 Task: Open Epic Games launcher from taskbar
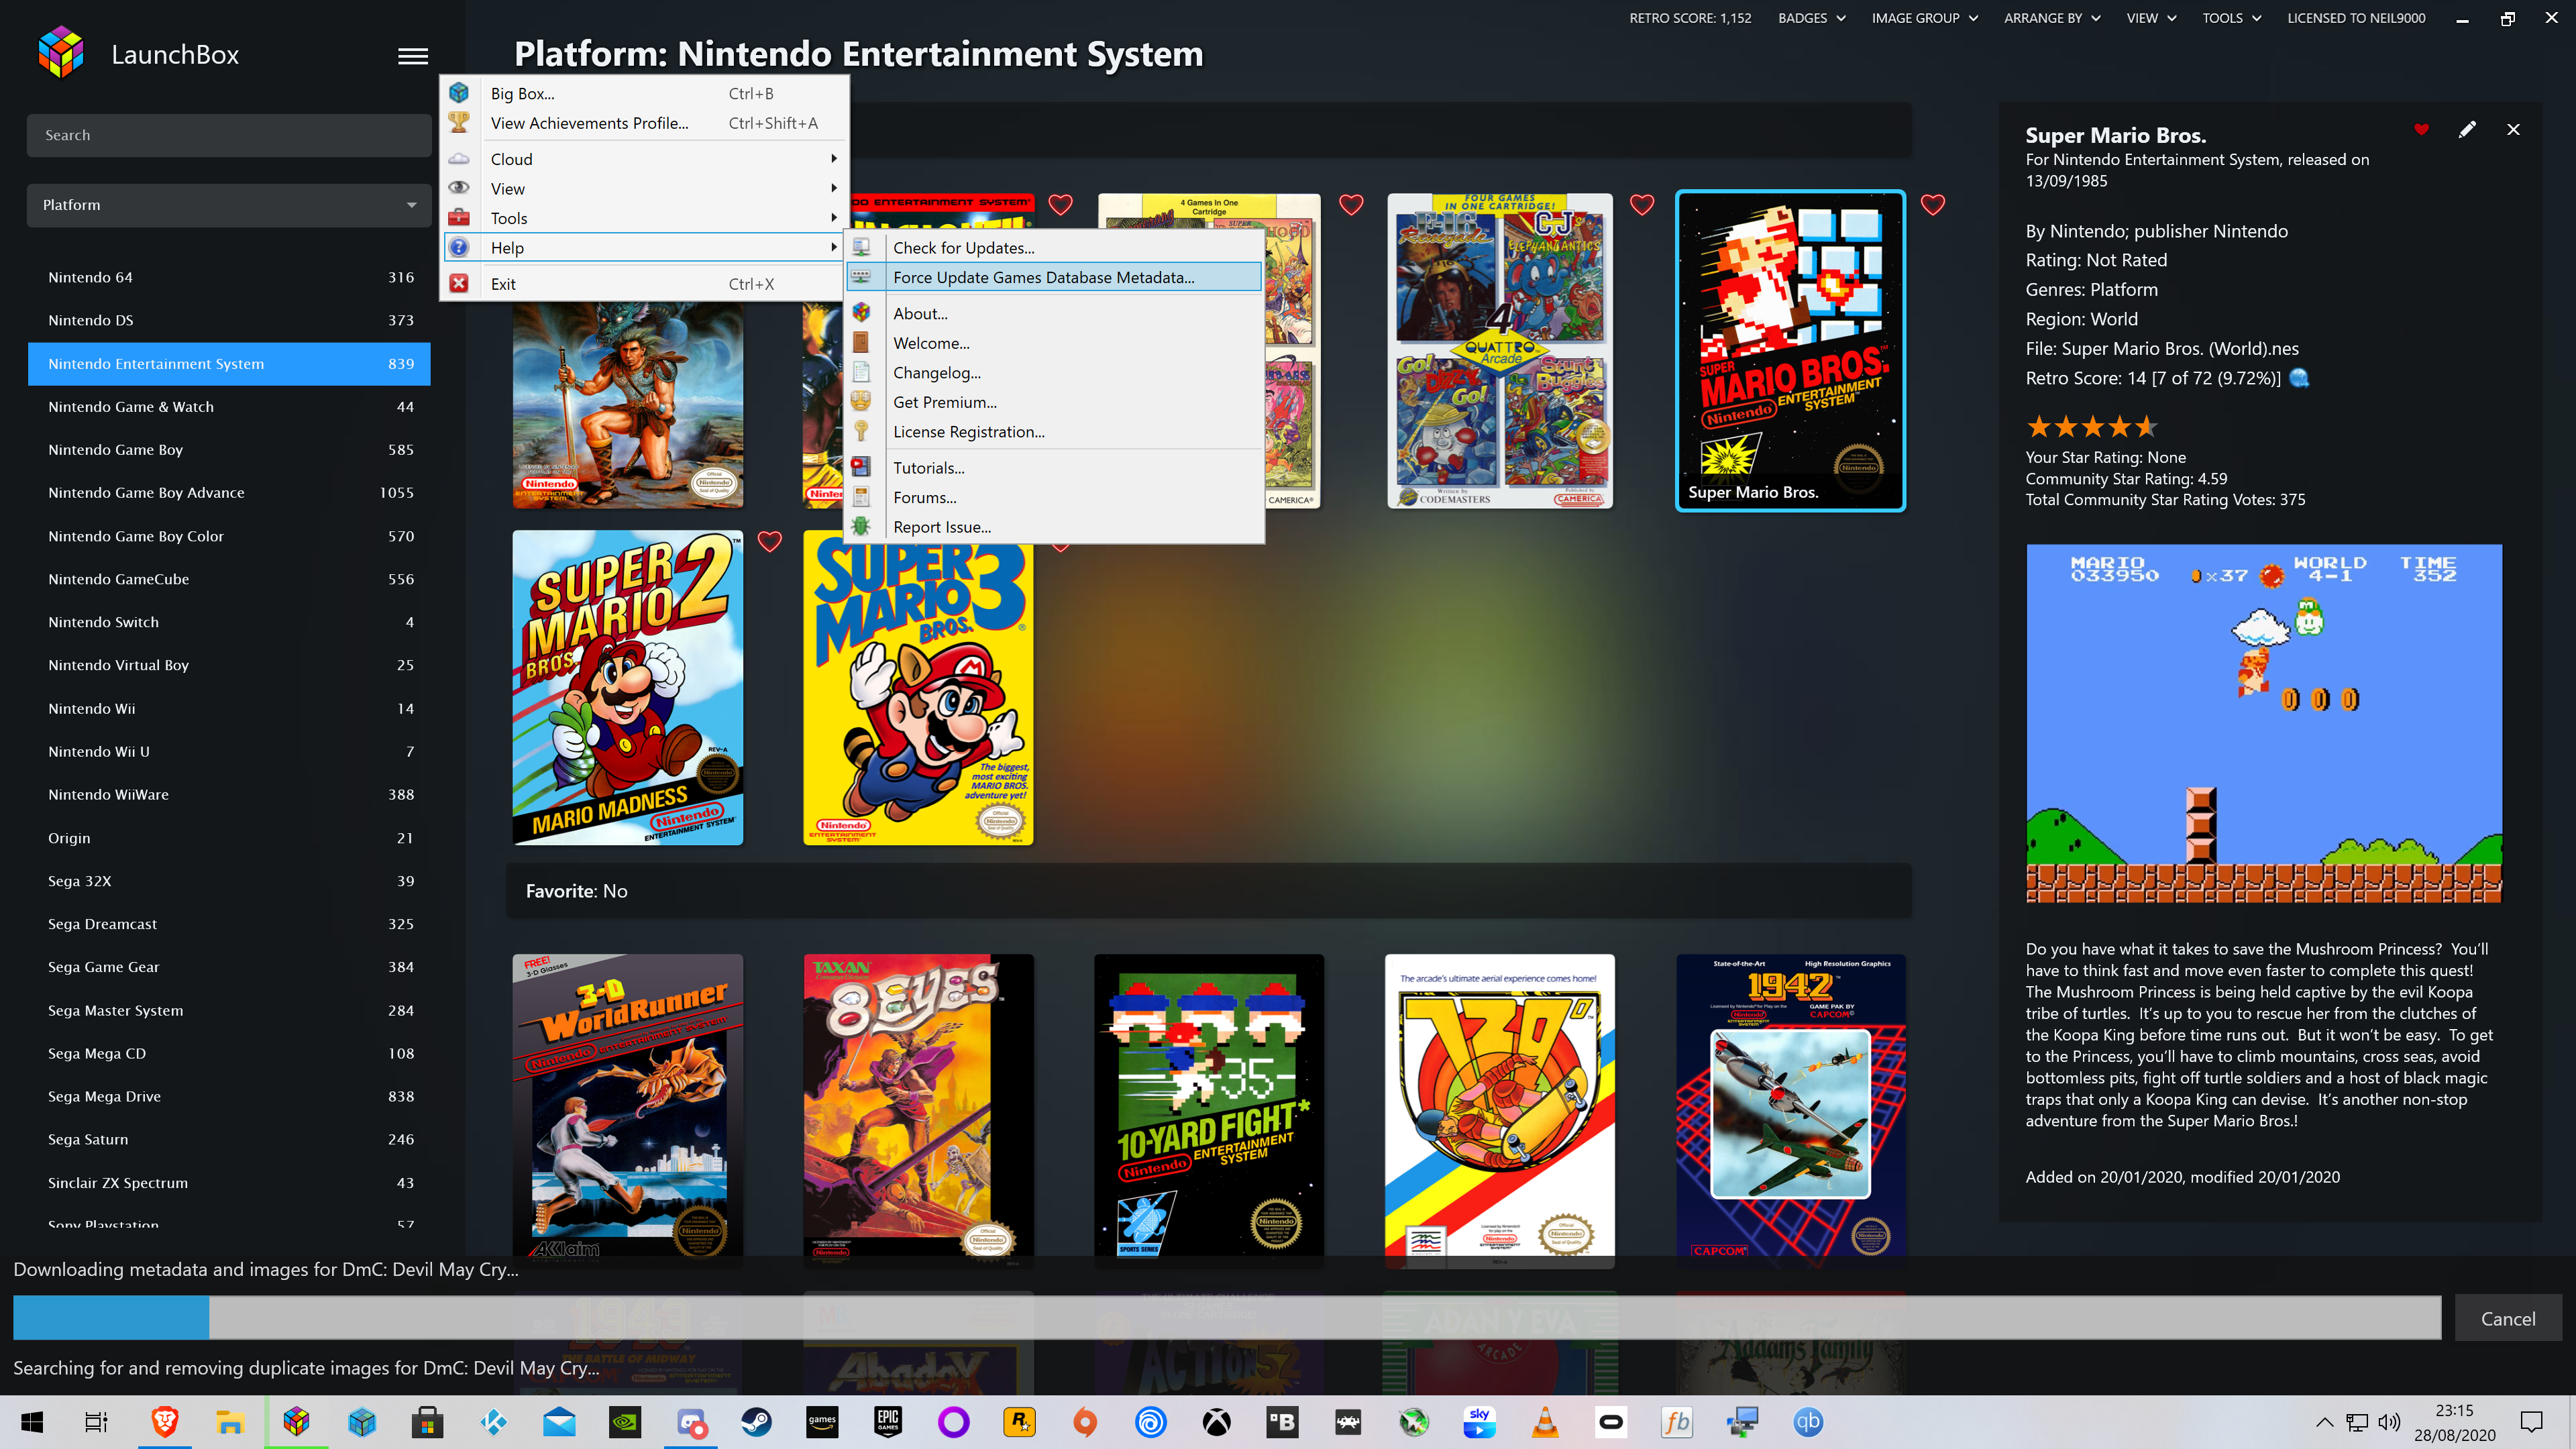(888, 1422)
